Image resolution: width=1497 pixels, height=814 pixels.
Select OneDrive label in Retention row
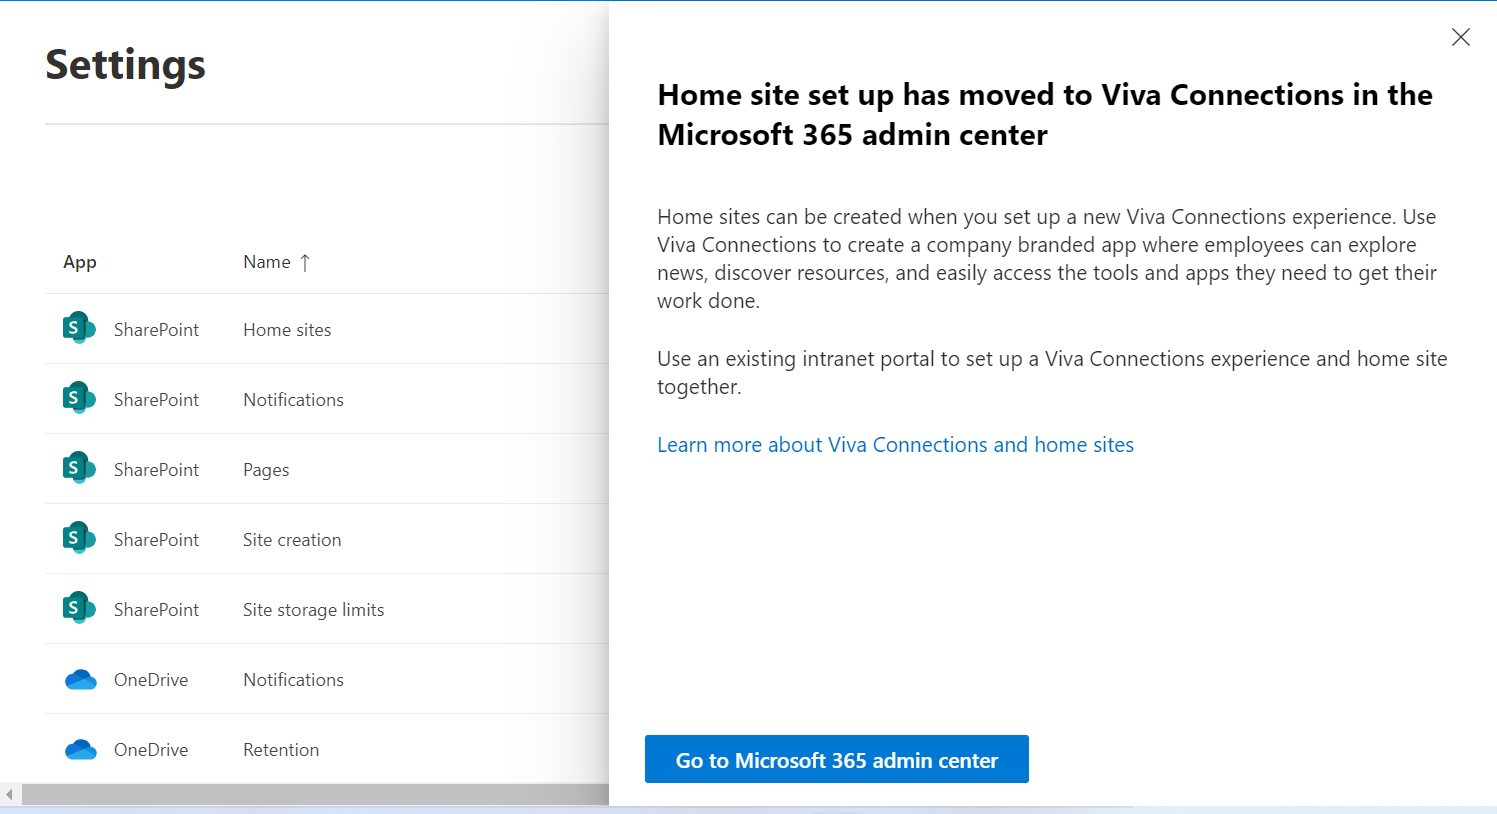coord(151,750)
